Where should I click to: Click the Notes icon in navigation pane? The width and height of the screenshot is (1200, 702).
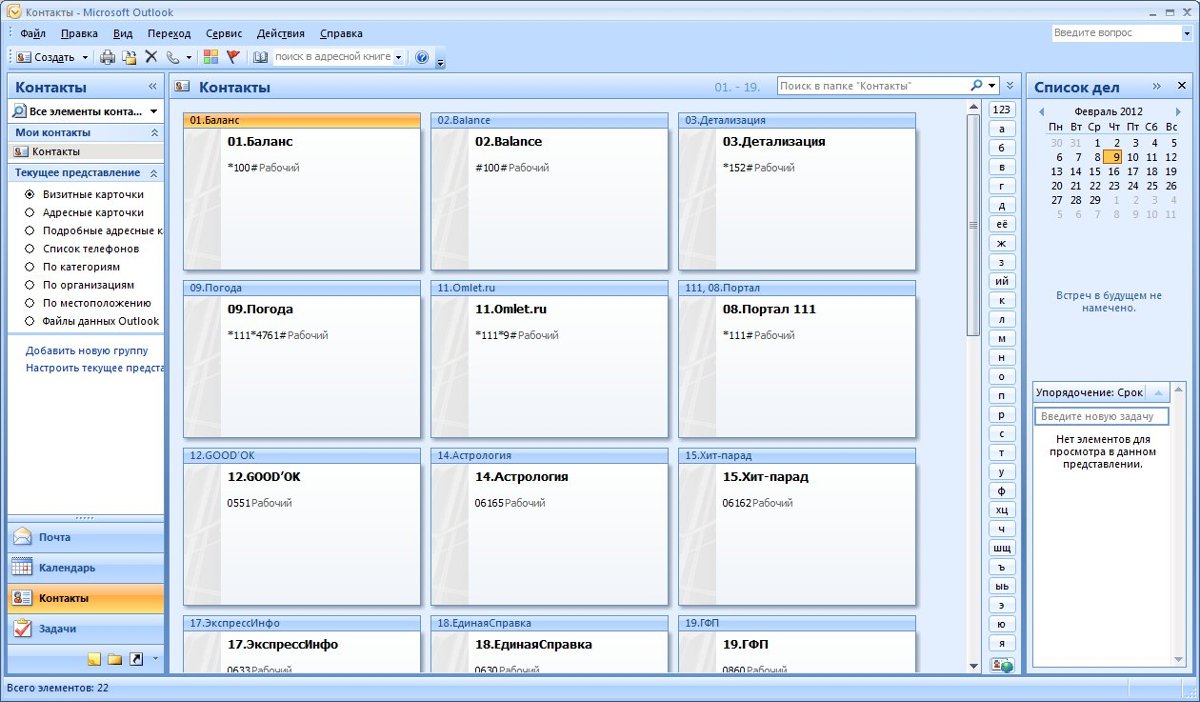tap(94, 659)
